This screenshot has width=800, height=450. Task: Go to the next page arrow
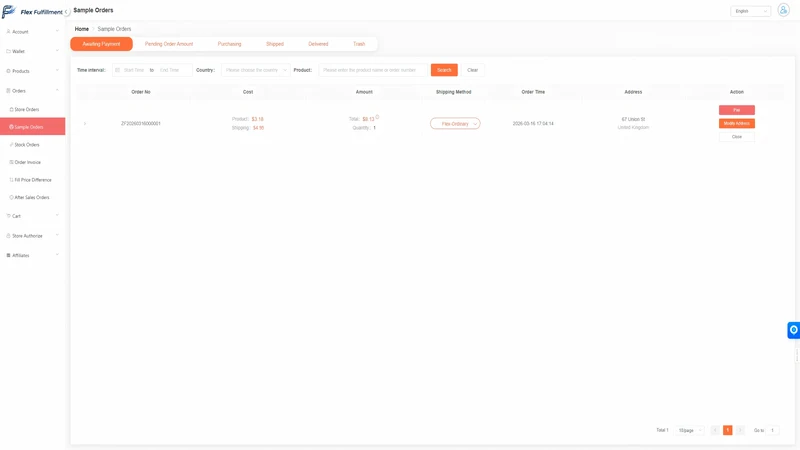tap(740, 430)
